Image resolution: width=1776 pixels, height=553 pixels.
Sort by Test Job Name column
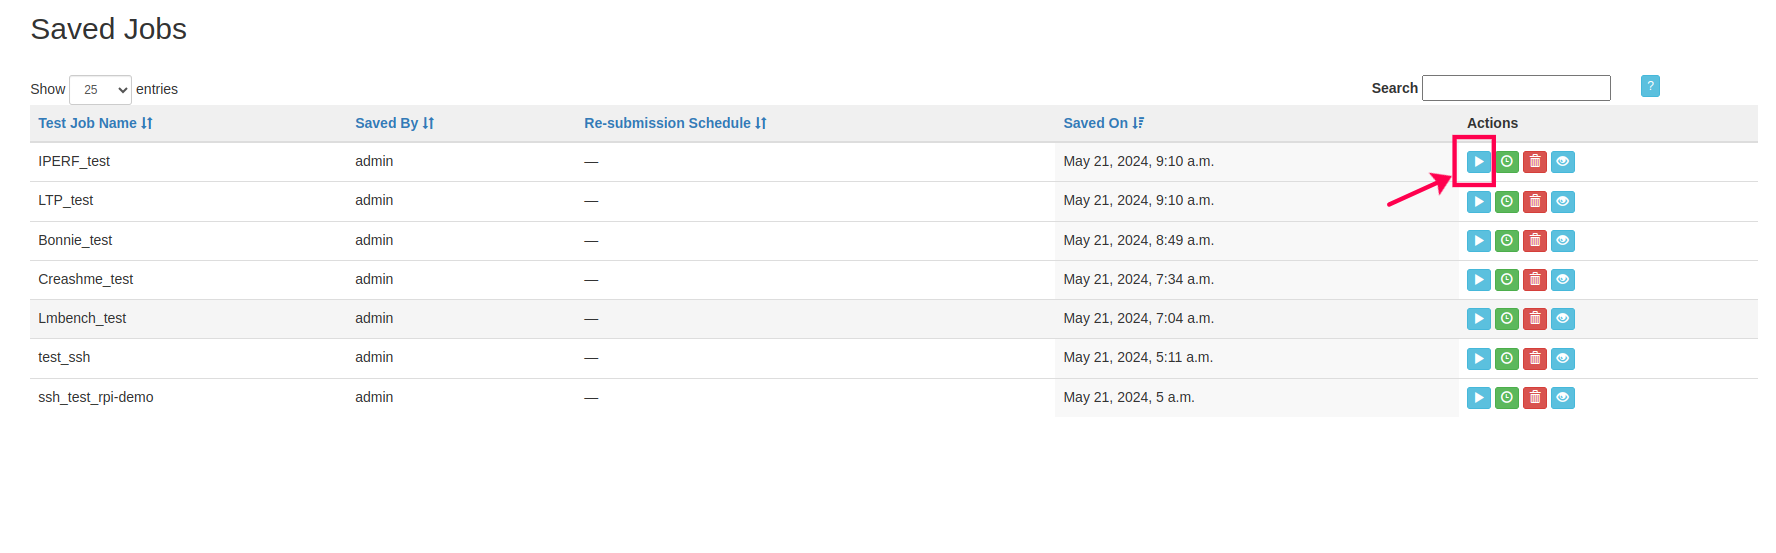95,123
